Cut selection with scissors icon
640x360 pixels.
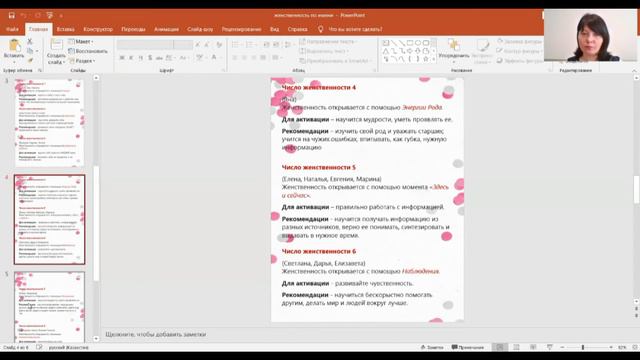click(30, 42)
